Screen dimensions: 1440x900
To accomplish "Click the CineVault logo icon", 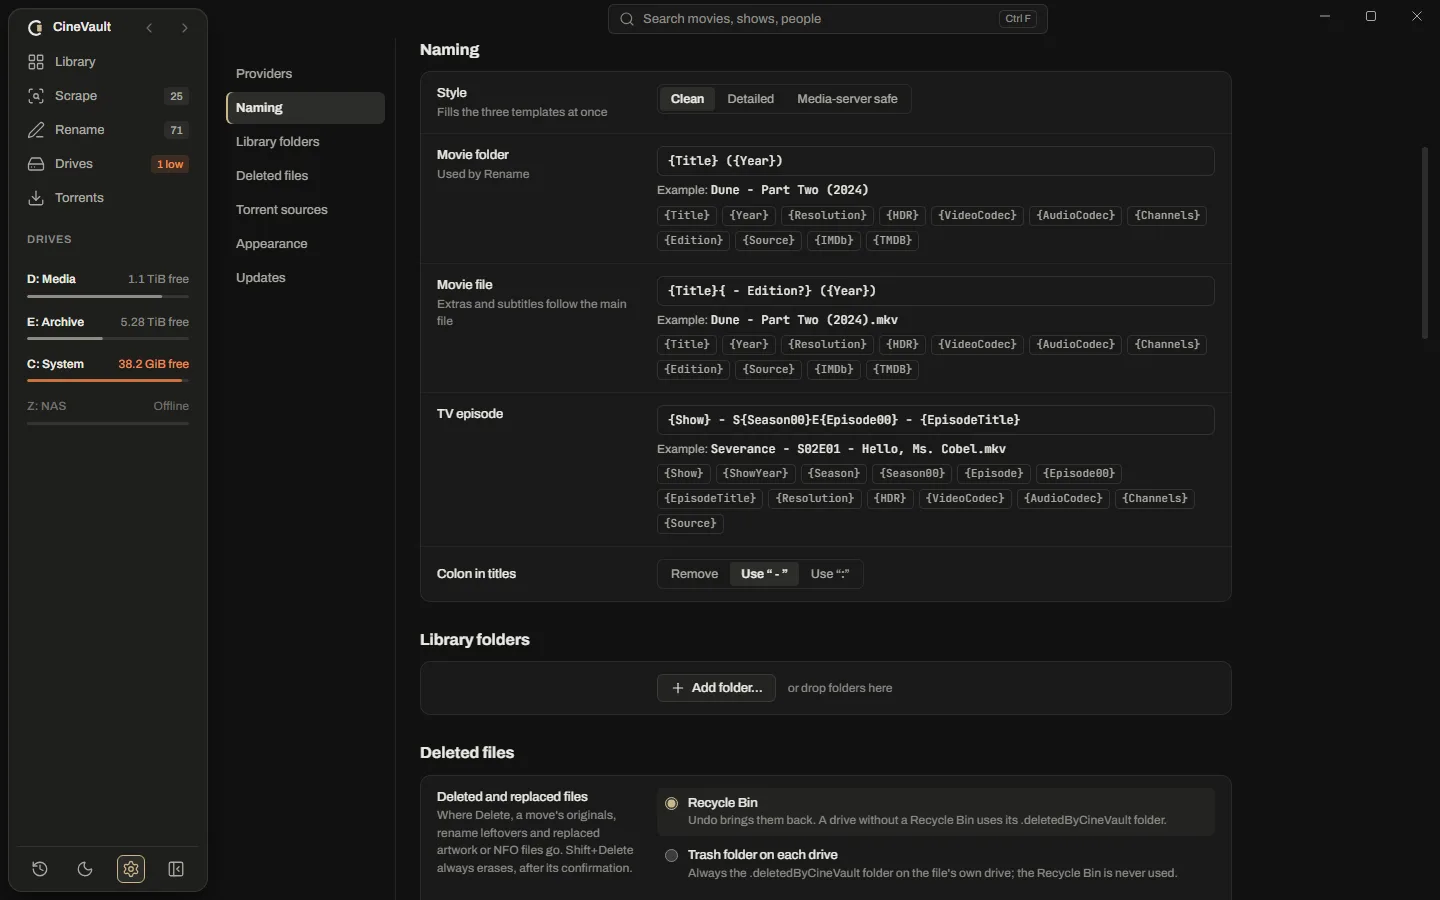I will [35, 28].
